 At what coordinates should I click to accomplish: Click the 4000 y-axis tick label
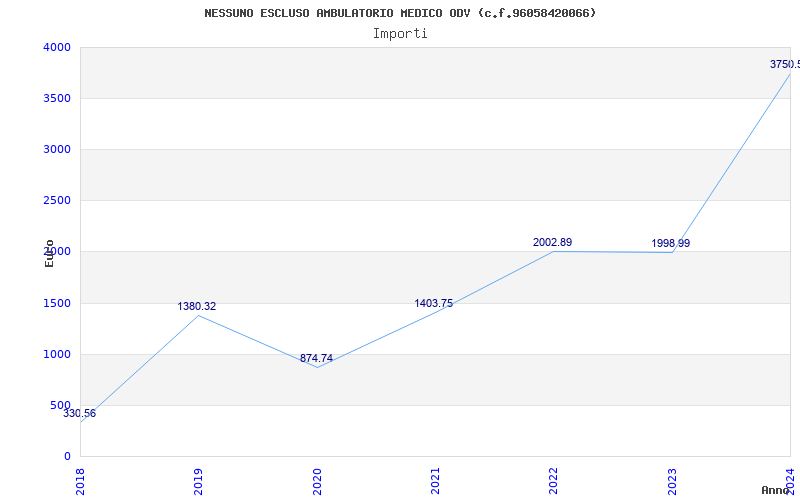pyautogui.click(x=57, y=47)
